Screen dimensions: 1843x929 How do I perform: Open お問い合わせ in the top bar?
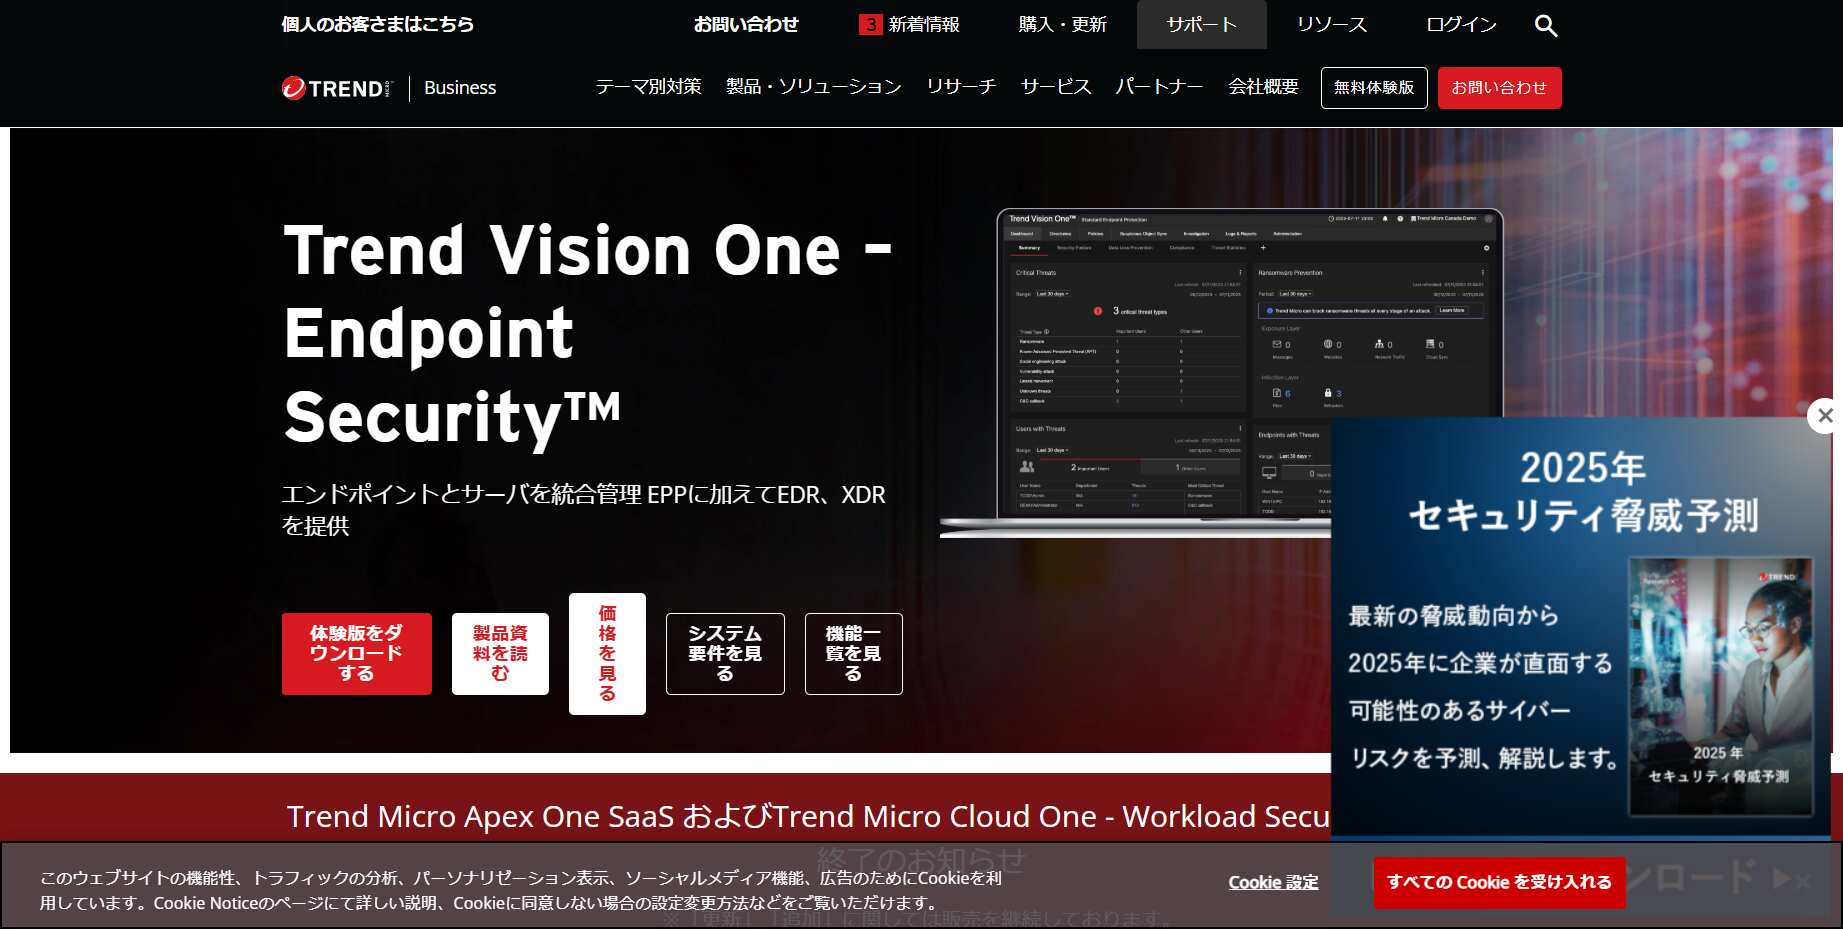746,24
